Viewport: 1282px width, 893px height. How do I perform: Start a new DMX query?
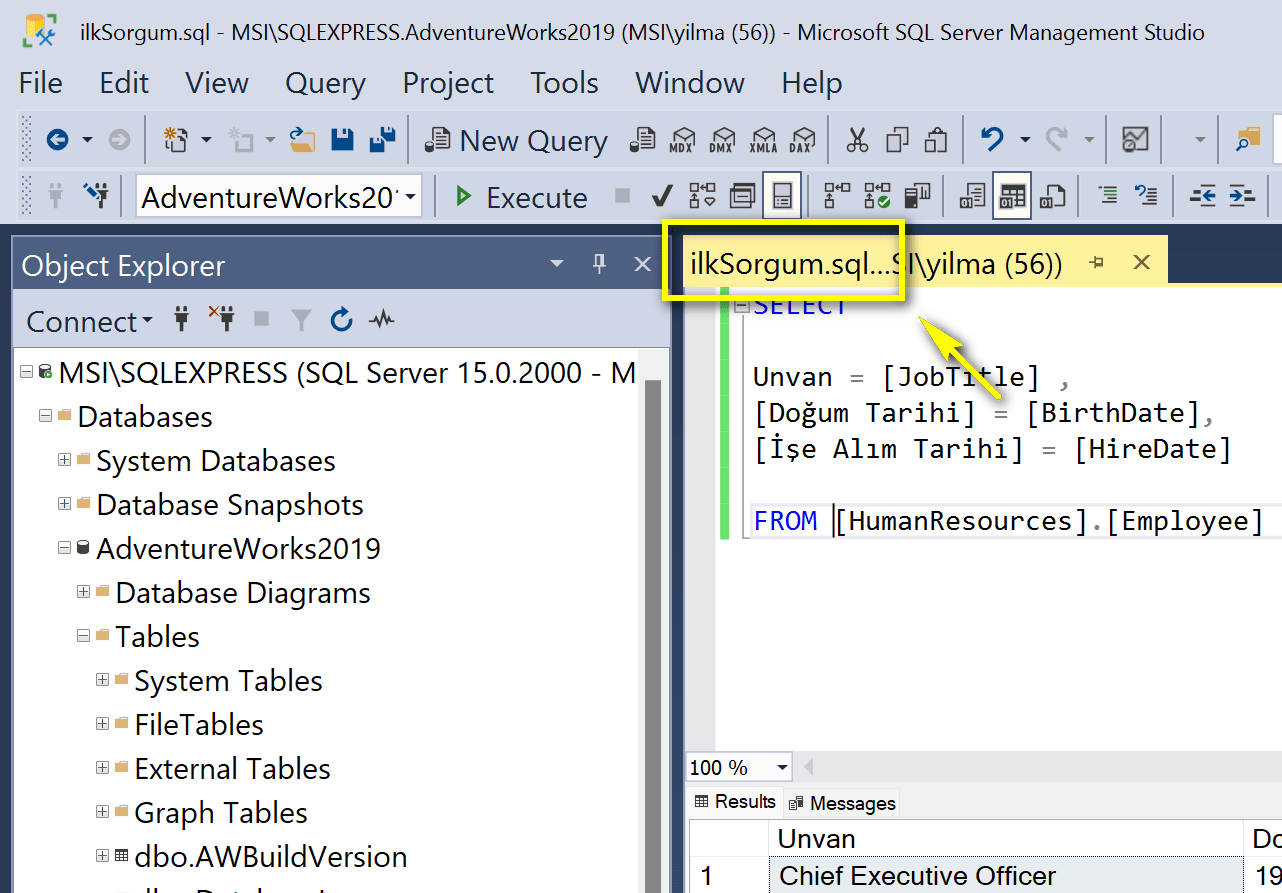pos(722,140)
